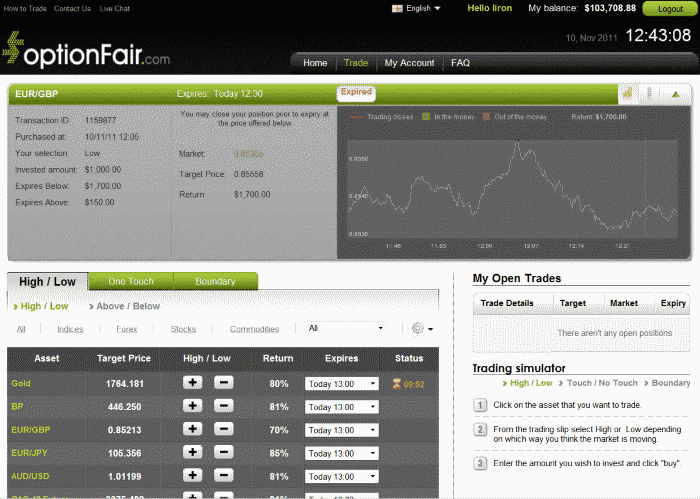700x499 pixels.
Task: Click the Logout button
Action: (x=670, y=8)
